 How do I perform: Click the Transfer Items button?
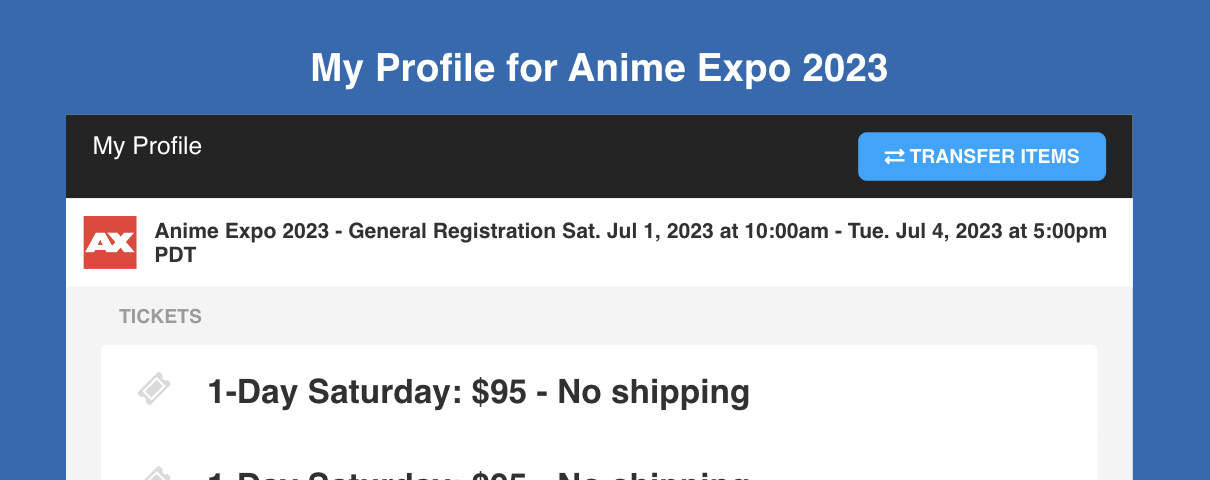point(981,156)
